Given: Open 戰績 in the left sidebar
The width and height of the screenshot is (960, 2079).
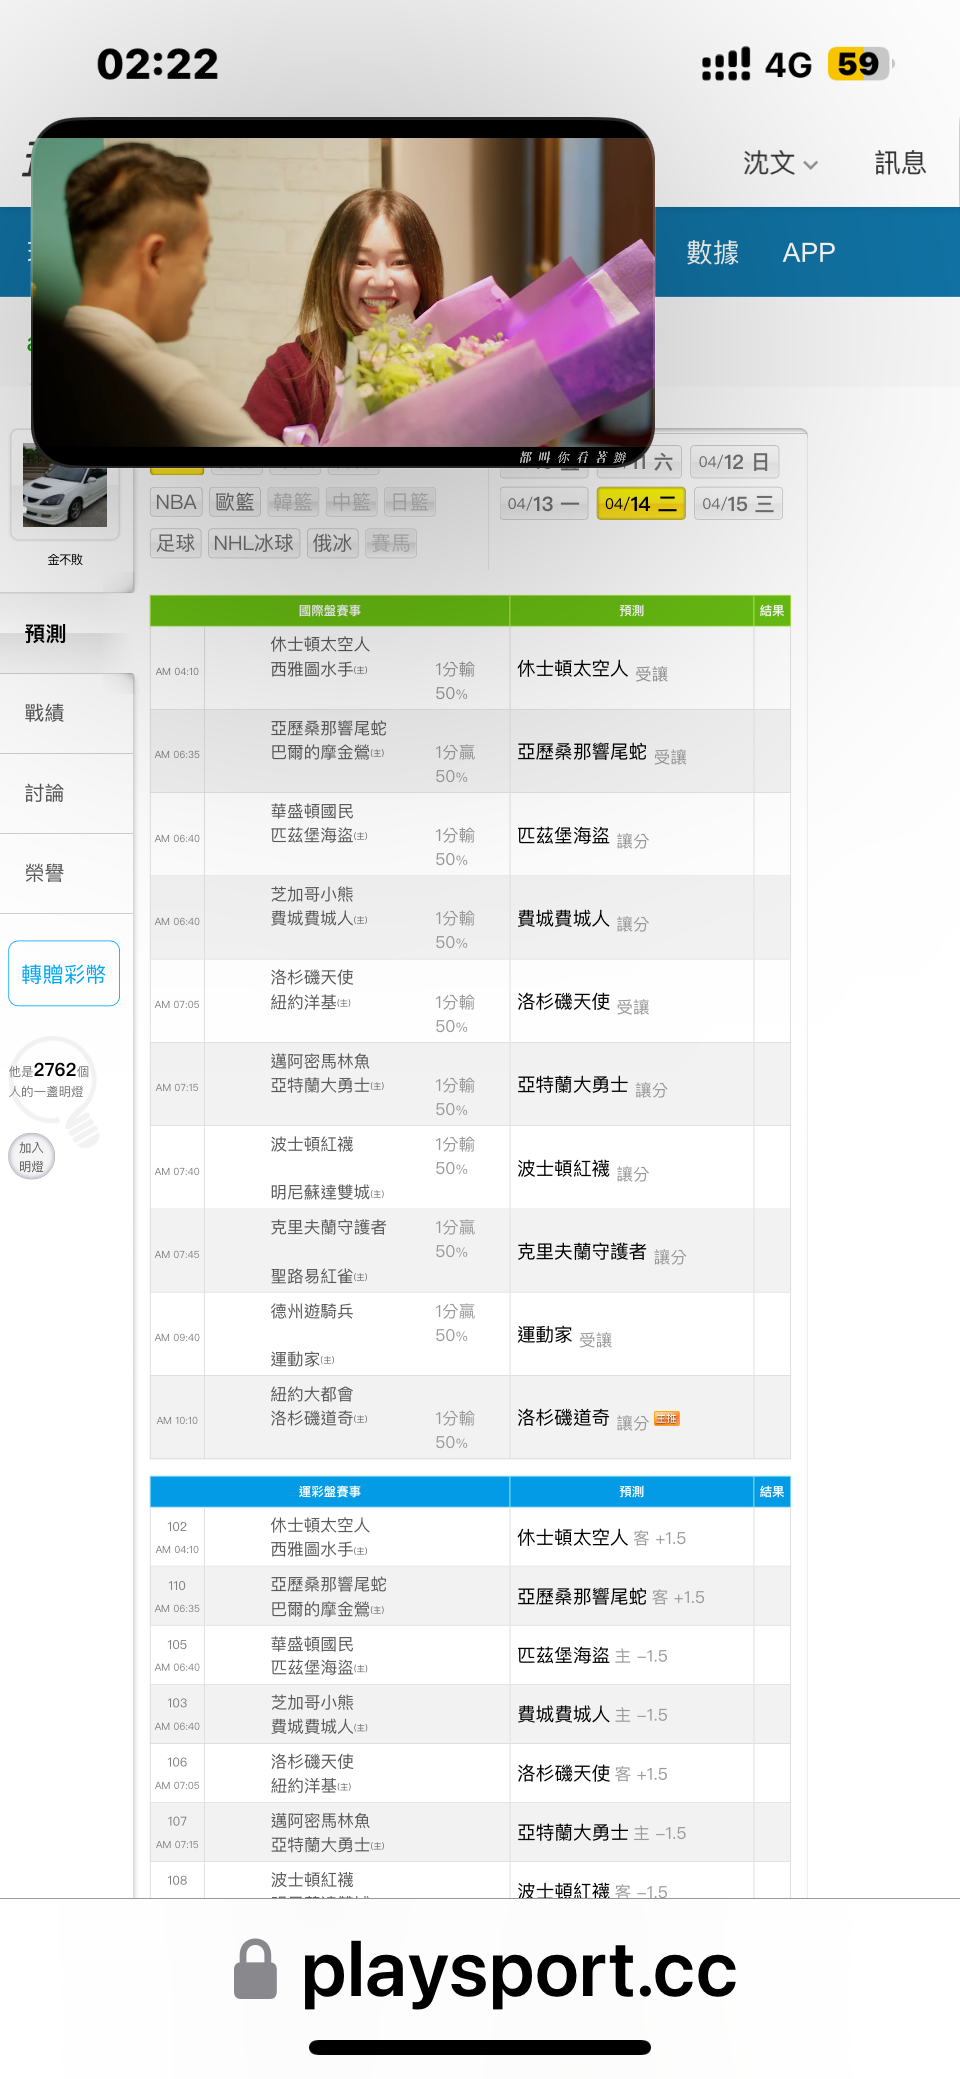Looking at the screenshot, I should coord(45,713).
